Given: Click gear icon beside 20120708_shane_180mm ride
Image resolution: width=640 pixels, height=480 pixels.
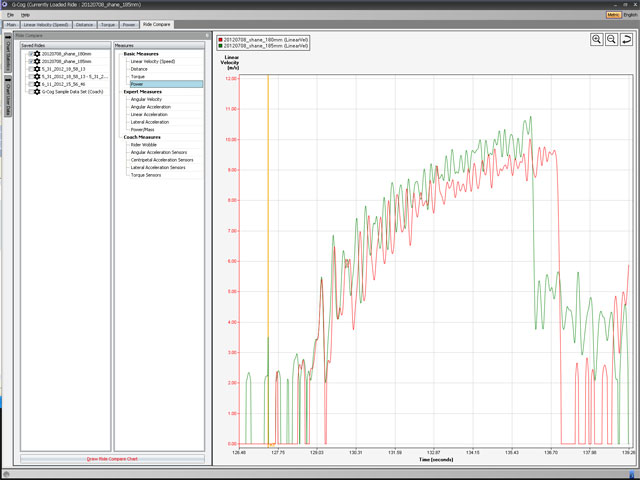Looking at the screenshot, I should [x=37, y=52].
